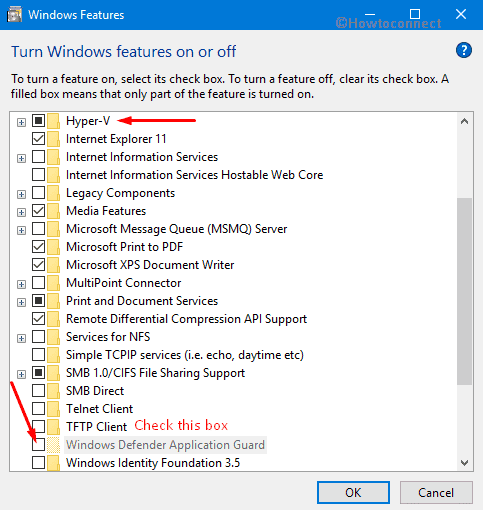Check the TFTP Client box

click(38, 426)
